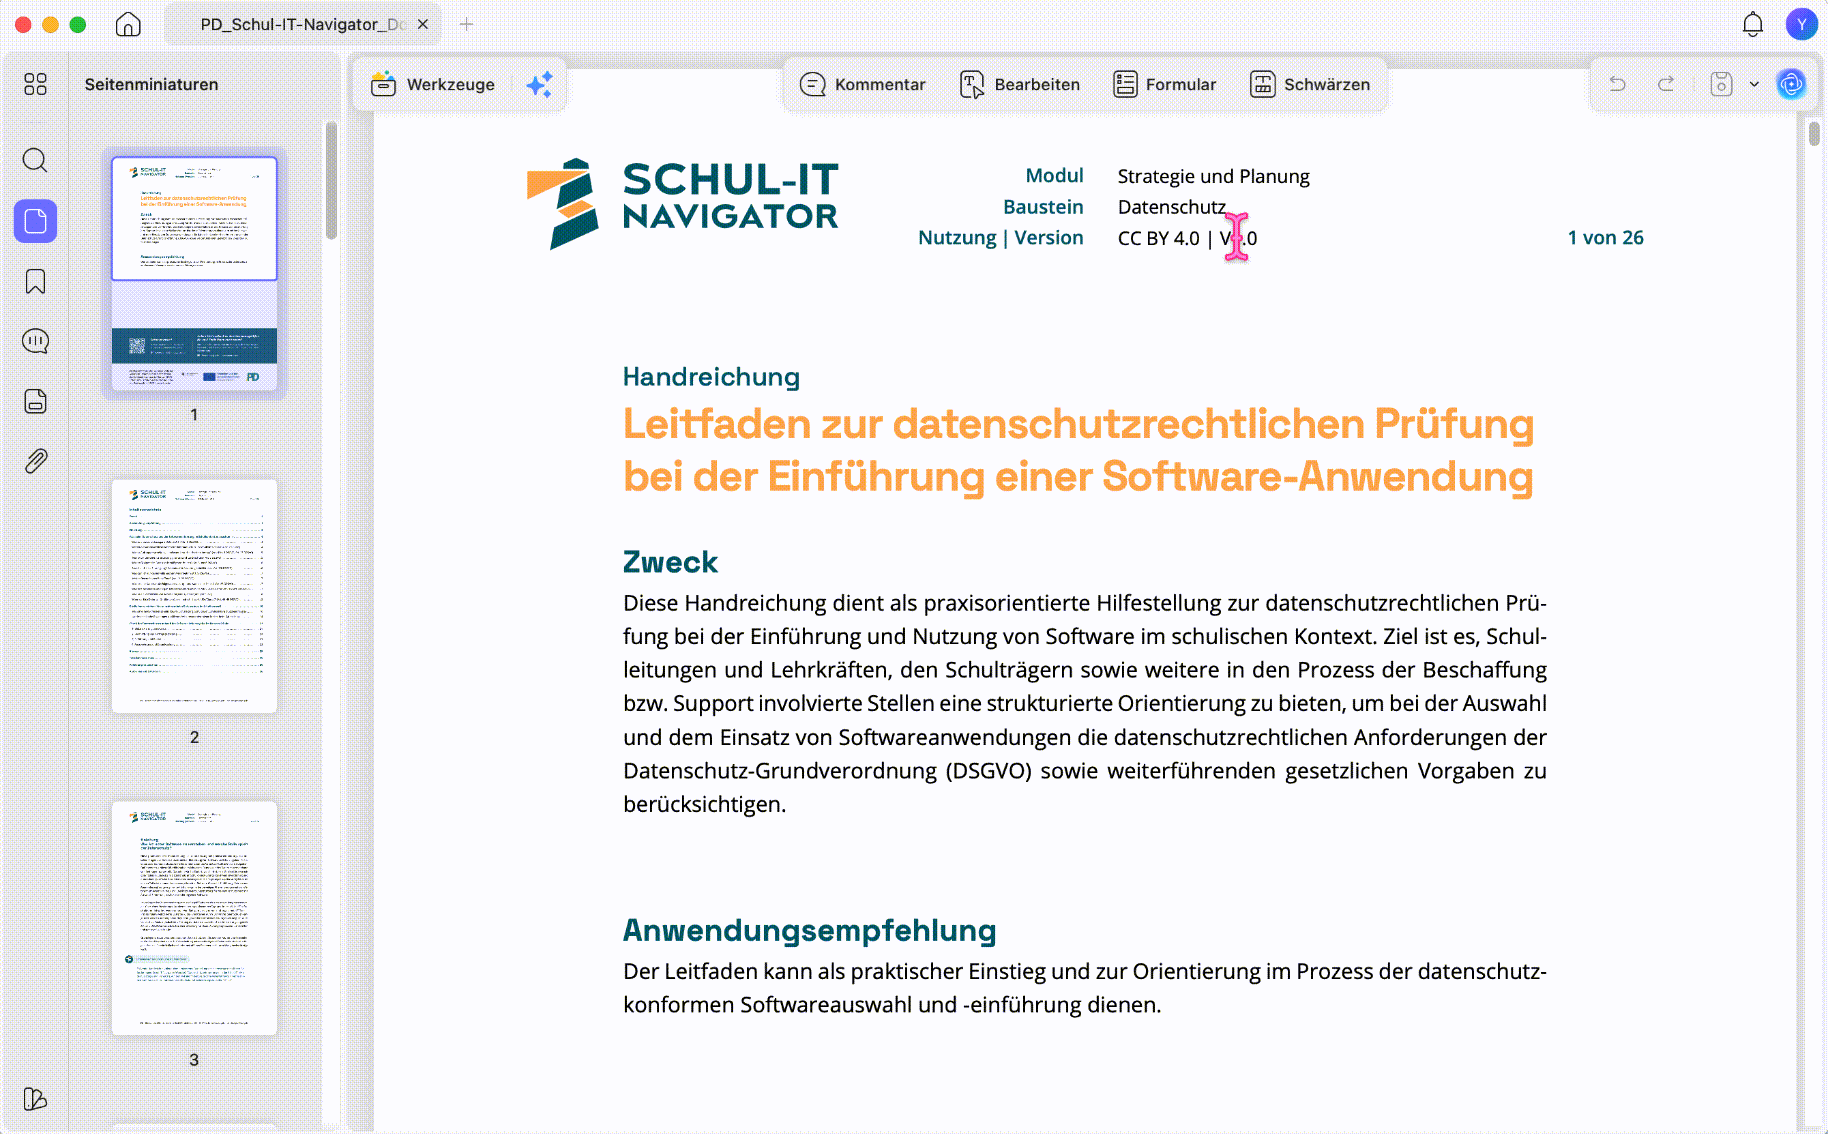Expand the save options dropdown arrow

coord(1754,85)
